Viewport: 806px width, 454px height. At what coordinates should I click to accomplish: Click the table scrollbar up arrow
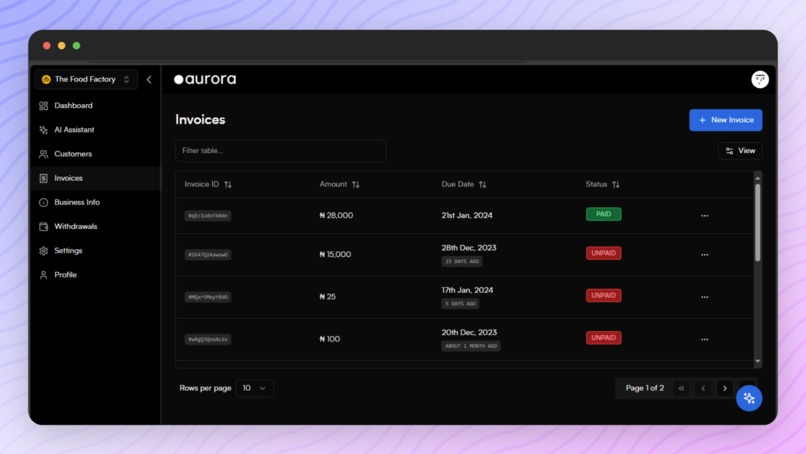pos(757,178)
